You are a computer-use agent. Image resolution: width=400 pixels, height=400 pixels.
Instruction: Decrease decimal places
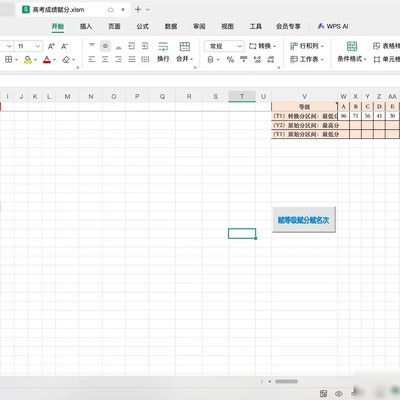tap(271, 59)
